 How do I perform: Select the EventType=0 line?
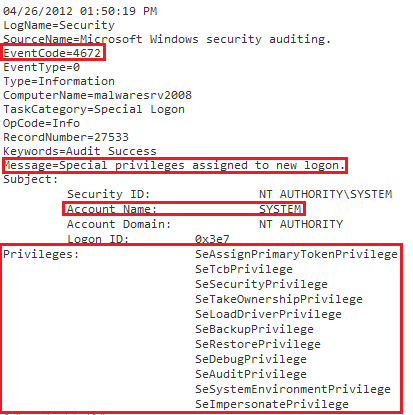click(x=41, y=67)
